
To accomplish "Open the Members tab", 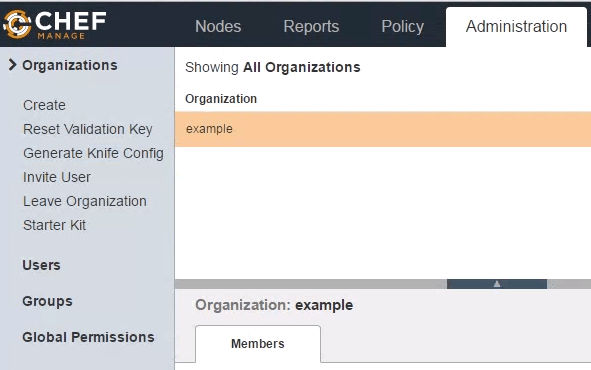I will tap(258, 344).
